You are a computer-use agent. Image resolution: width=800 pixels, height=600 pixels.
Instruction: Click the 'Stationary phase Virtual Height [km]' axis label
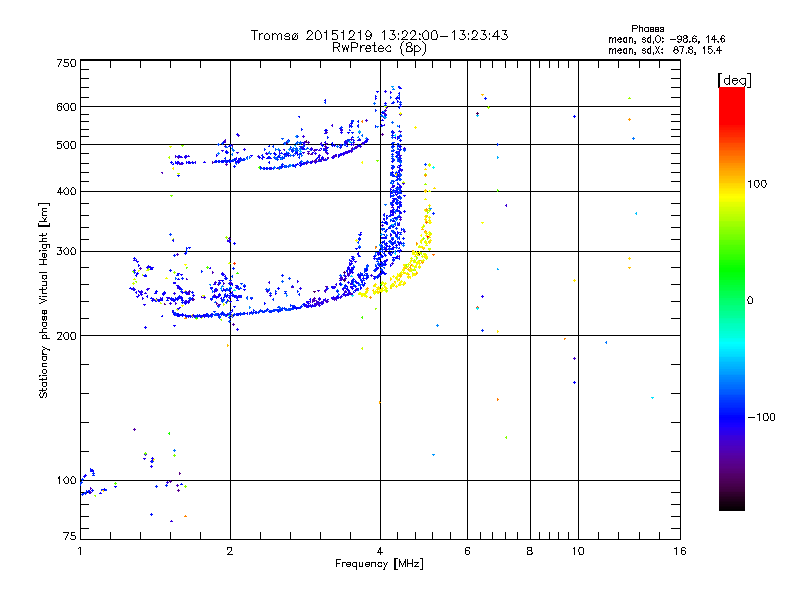pos(44,301)
